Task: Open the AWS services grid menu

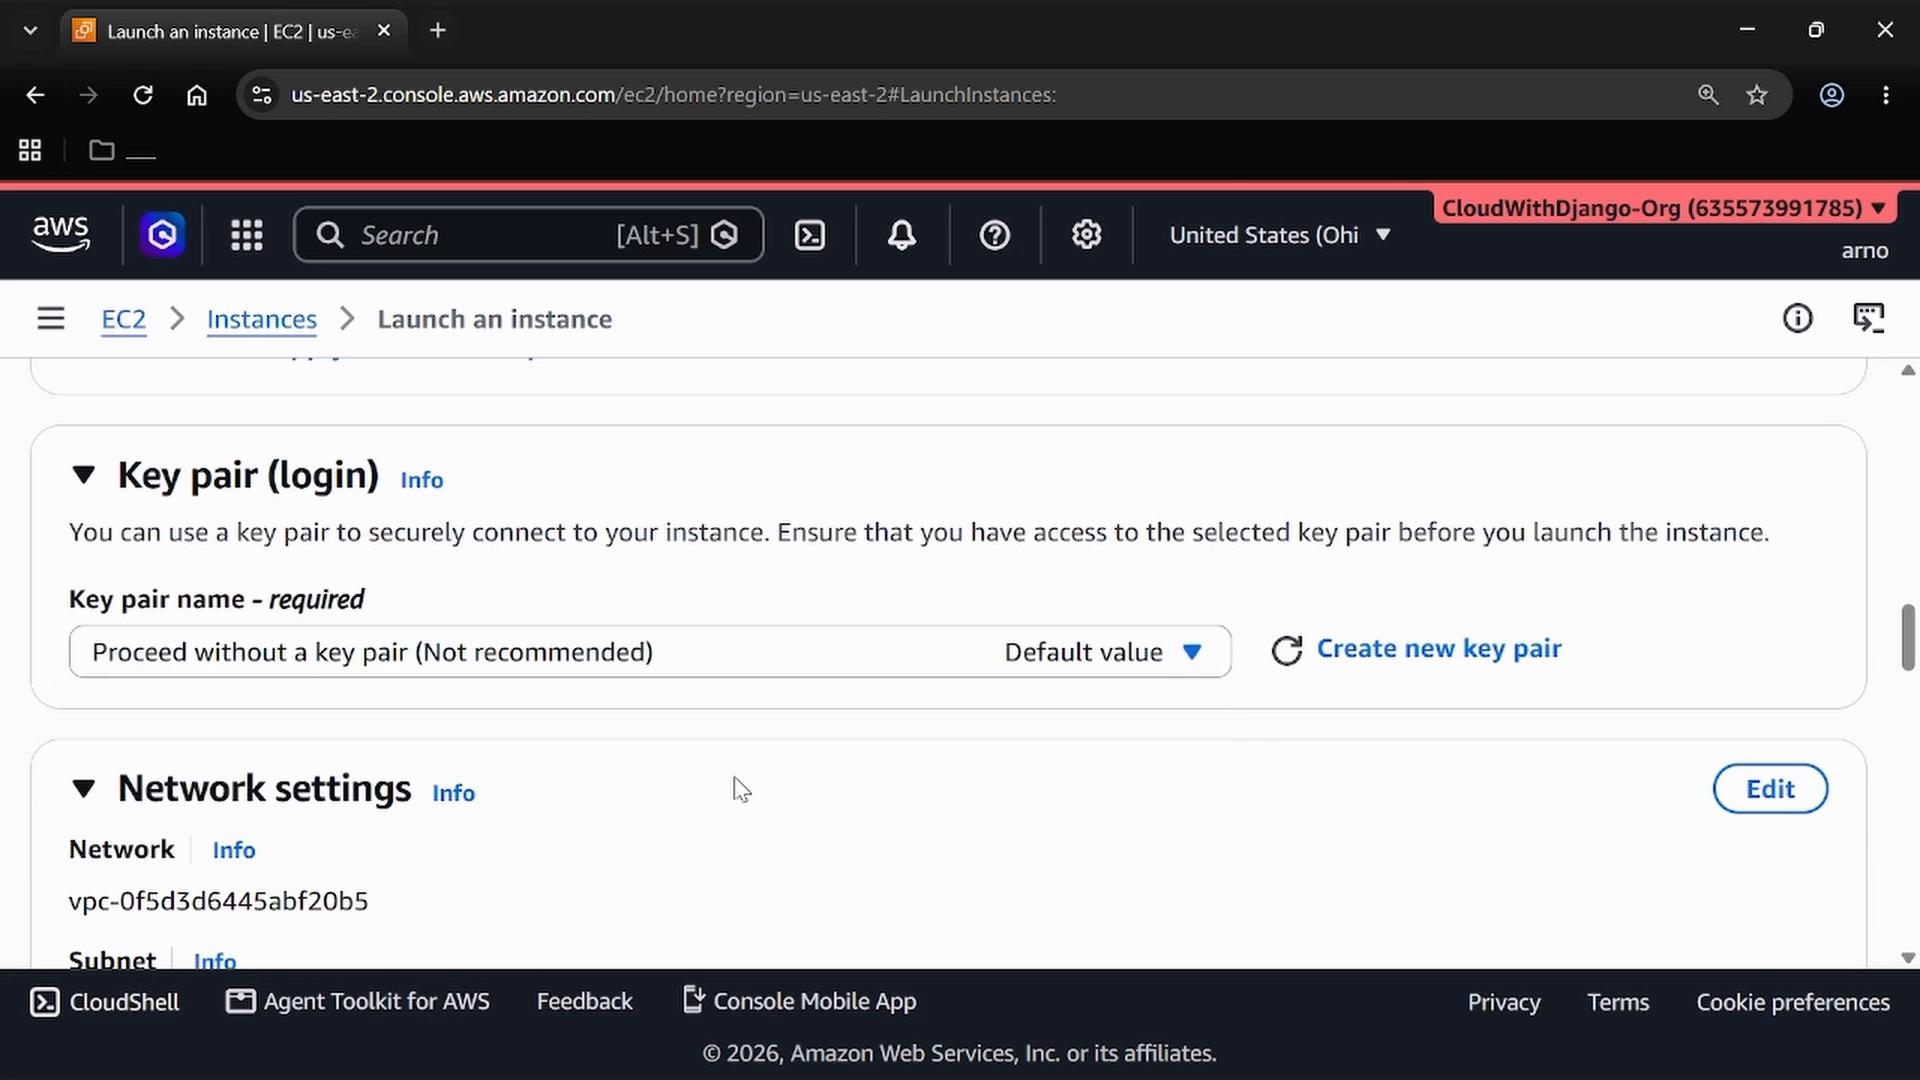Action: click(247, 235)
